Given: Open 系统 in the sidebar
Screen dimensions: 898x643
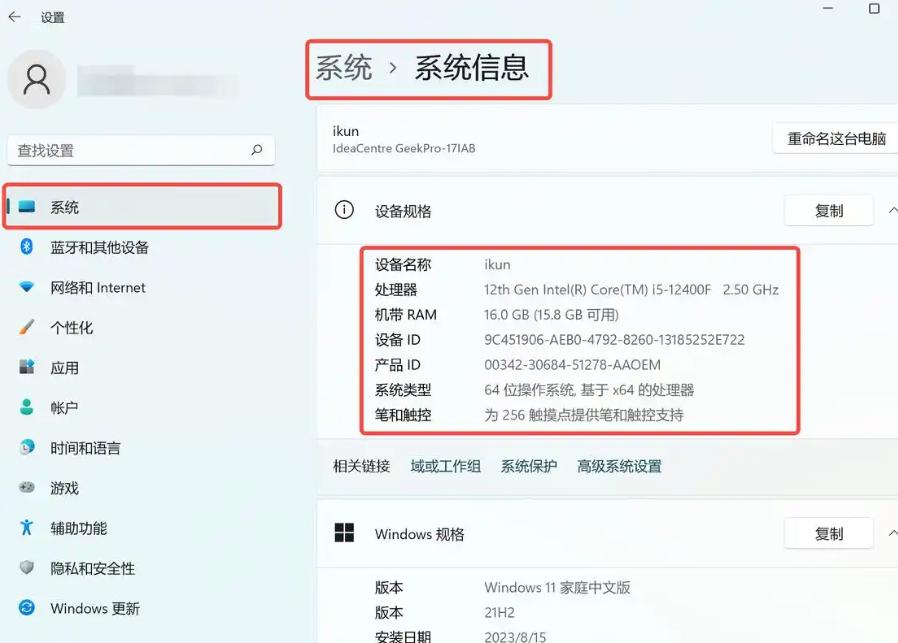Looking at the screenshot, I should (143, 207).
